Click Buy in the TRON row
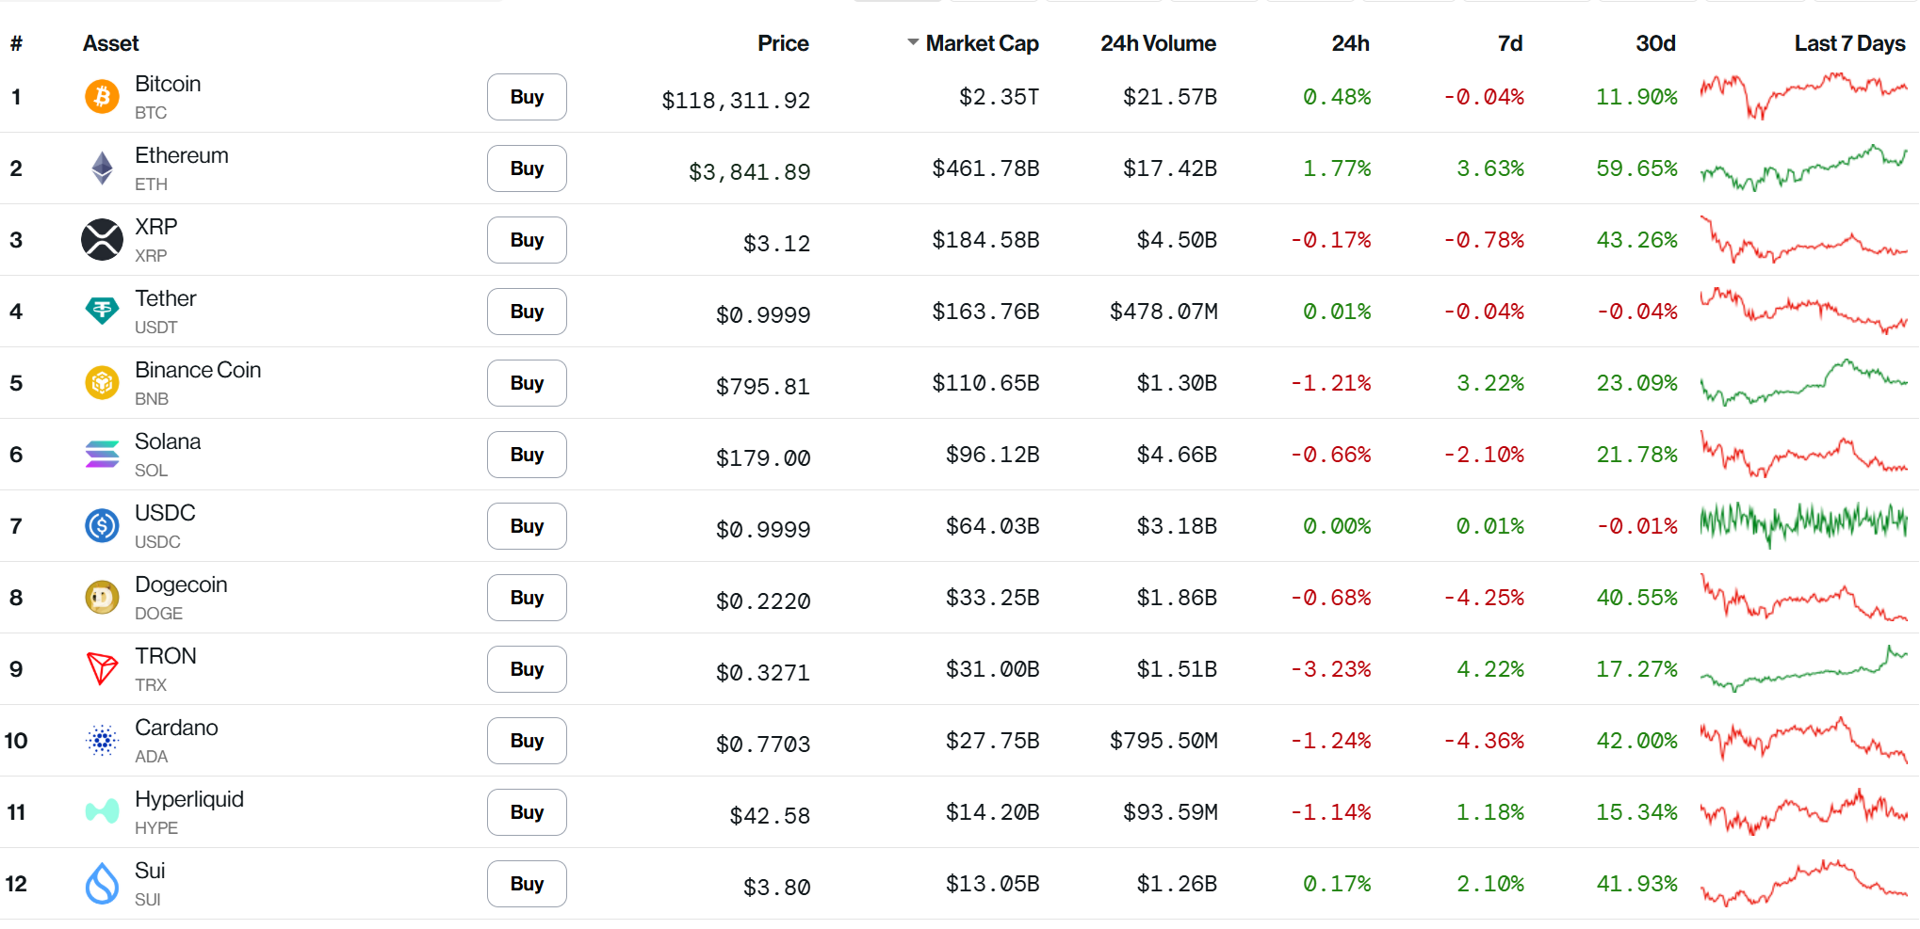The height and width of the screenshot is (929, 1920). 527,669
